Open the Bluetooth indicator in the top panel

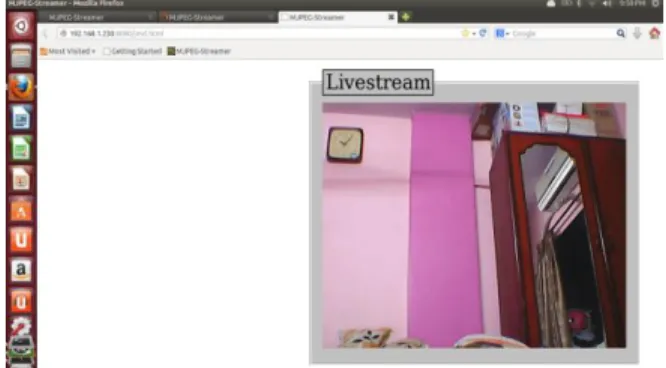(x=579, y=3)
